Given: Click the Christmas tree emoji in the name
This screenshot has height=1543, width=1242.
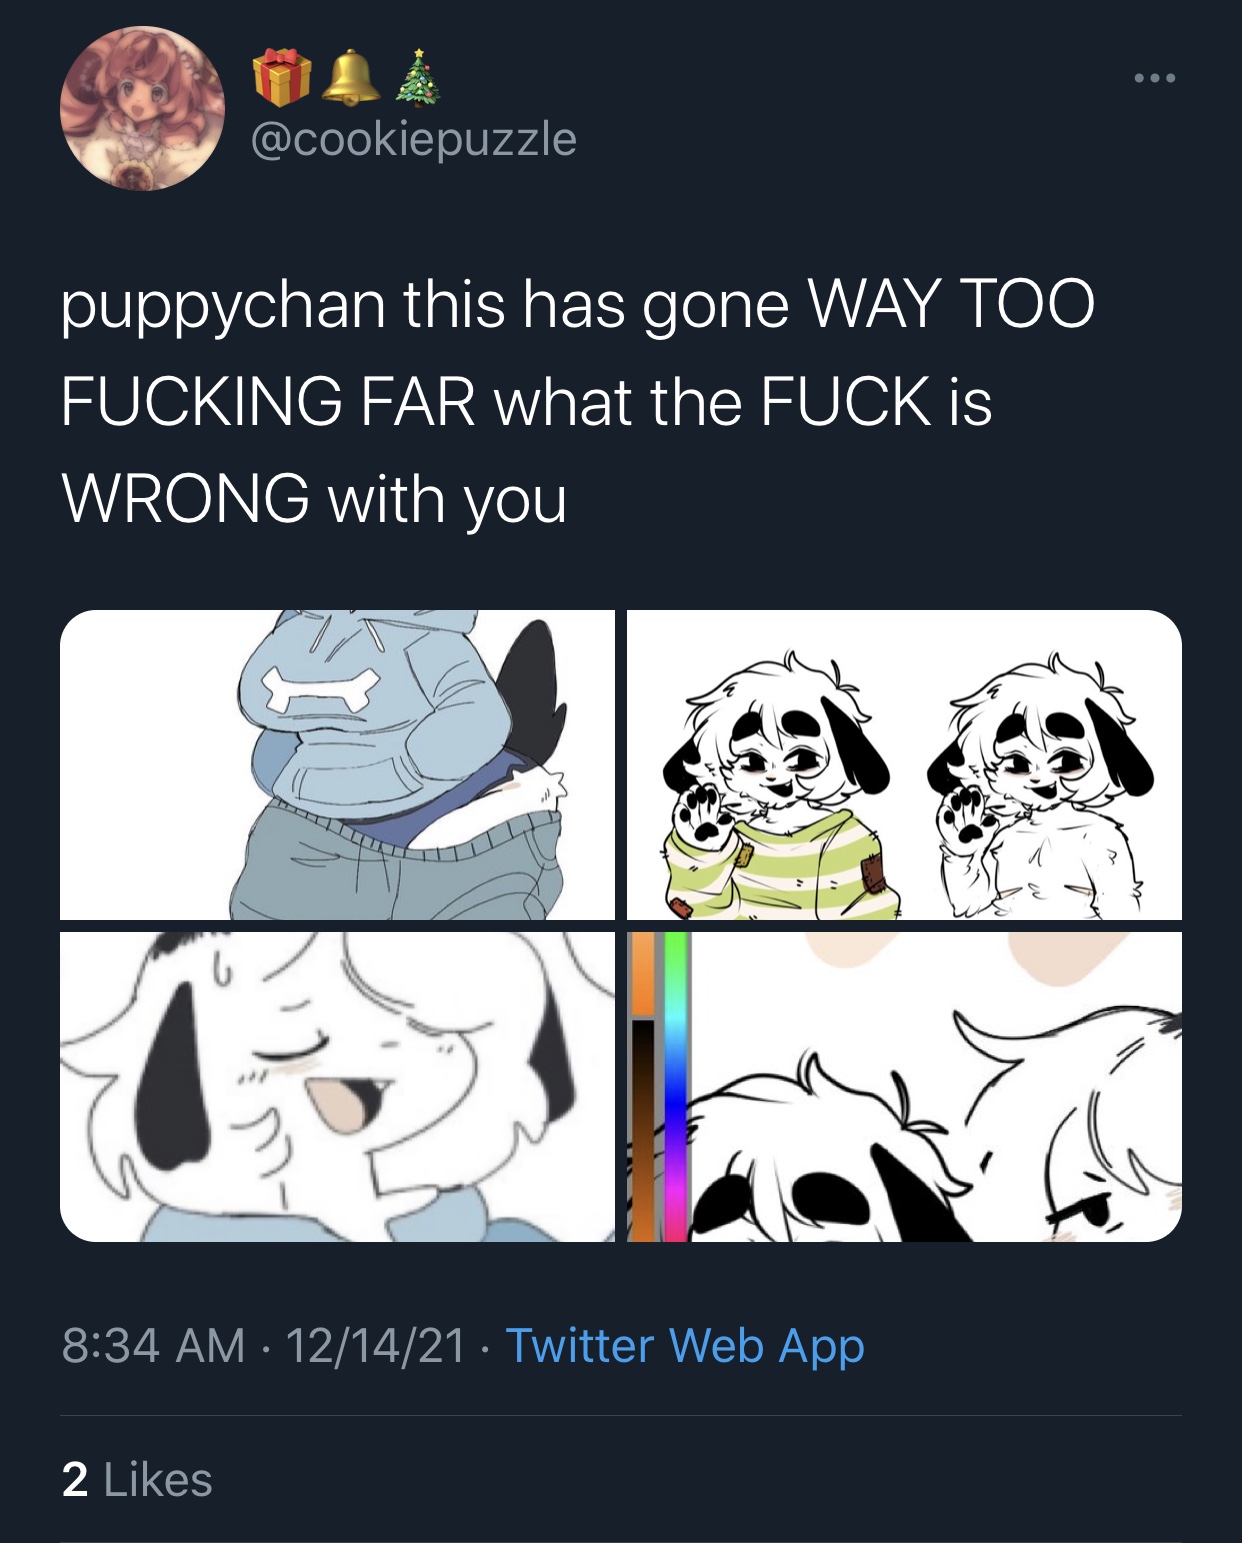Looking at the screenshot, I should click(419, 78).
